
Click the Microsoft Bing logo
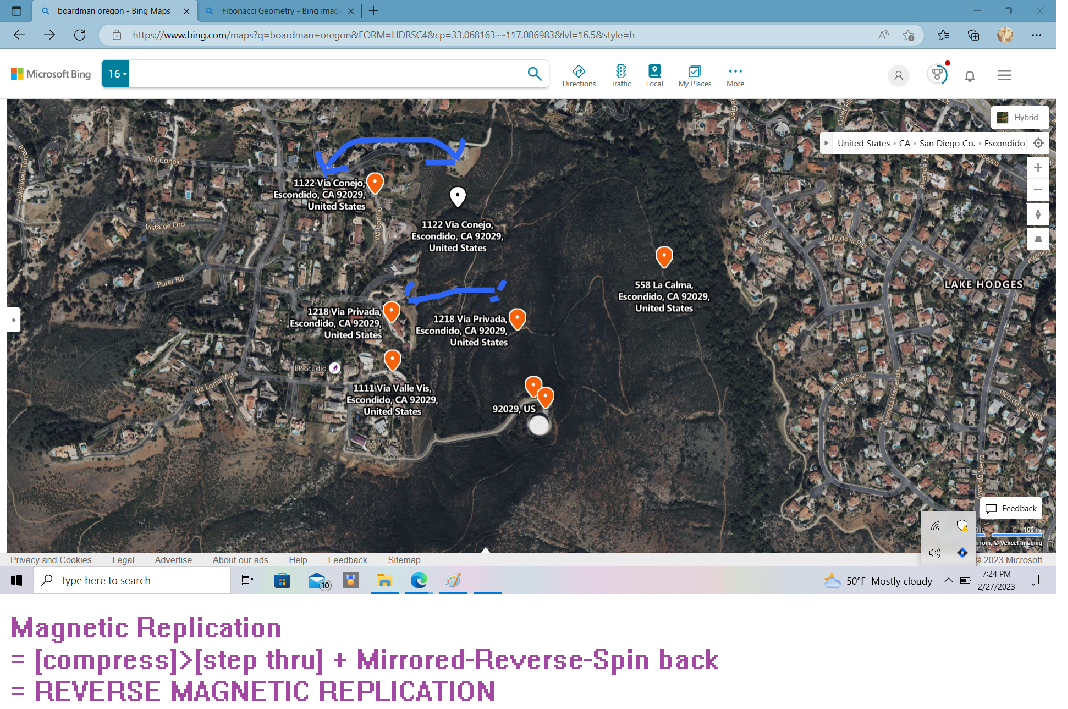pyautogui.click(x=51, y=74)
